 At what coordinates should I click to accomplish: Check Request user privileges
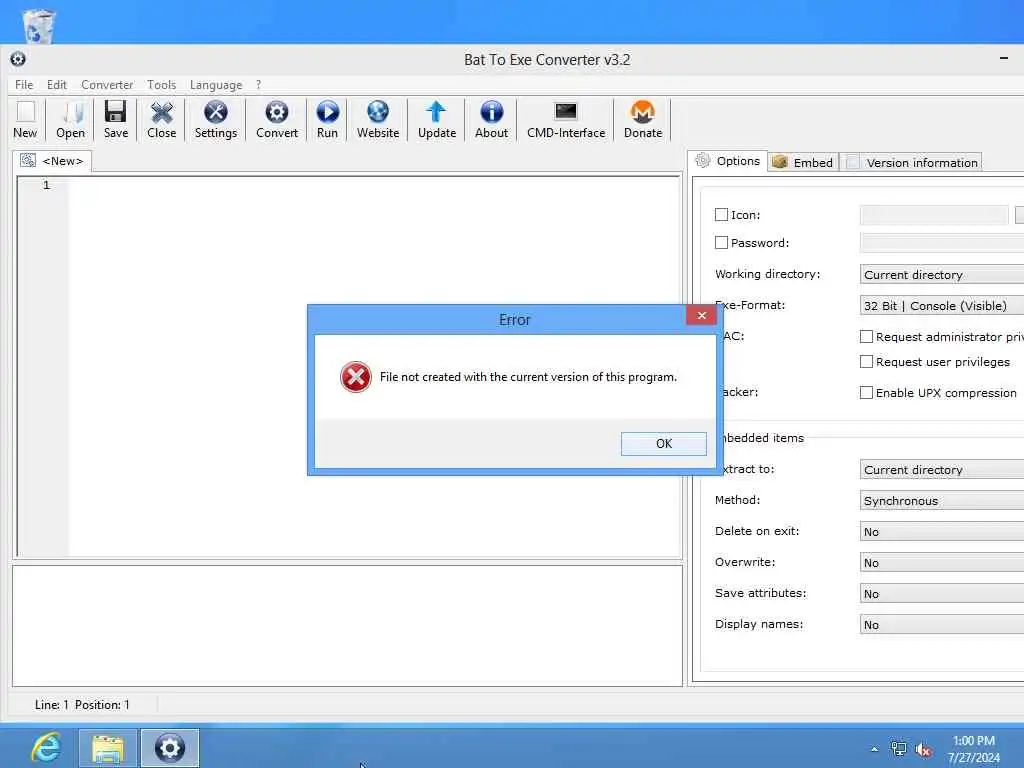tap(866, 362)
